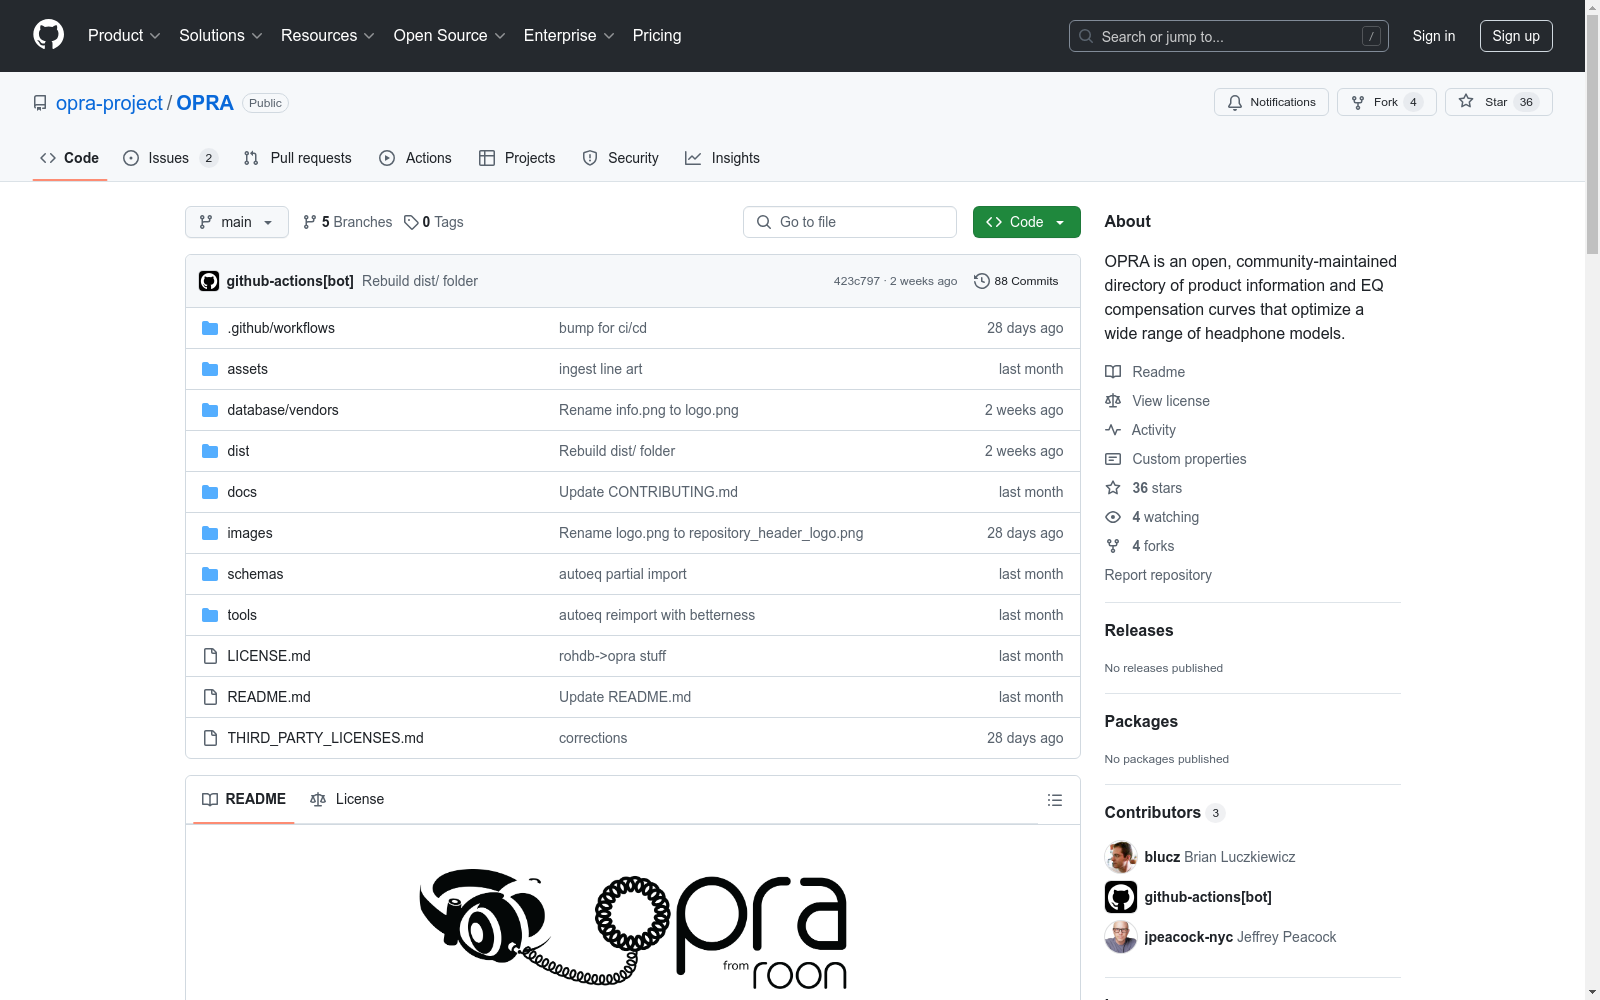Open jpeacock-nyc contributor avatar
1600x1000 pixels.
(x=1121, y=937)
